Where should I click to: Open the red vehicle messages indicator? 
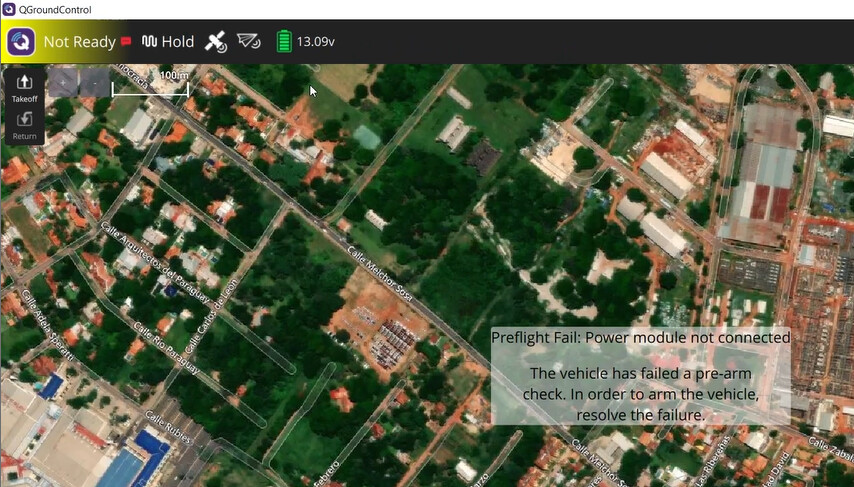pyautogui.click(x=126, y=42)
